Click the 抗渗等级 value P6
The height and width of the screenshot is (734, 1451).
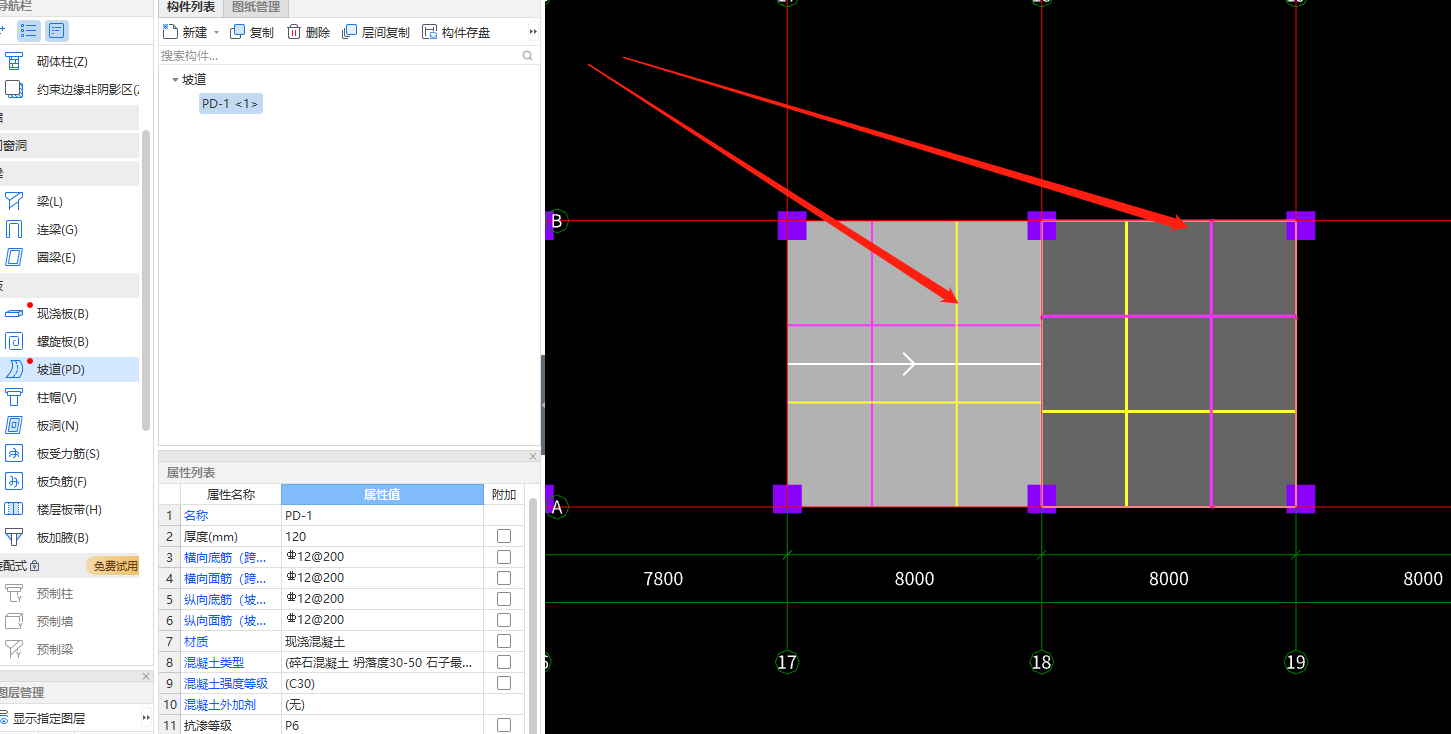(382, 725)
